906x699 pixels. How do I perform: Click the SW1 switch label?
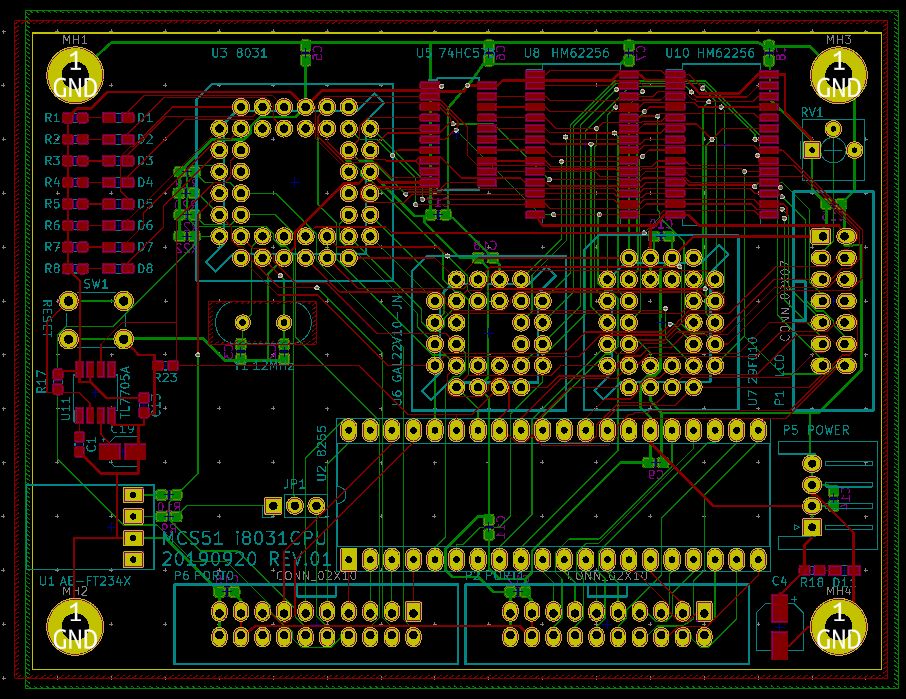[95, 284]
